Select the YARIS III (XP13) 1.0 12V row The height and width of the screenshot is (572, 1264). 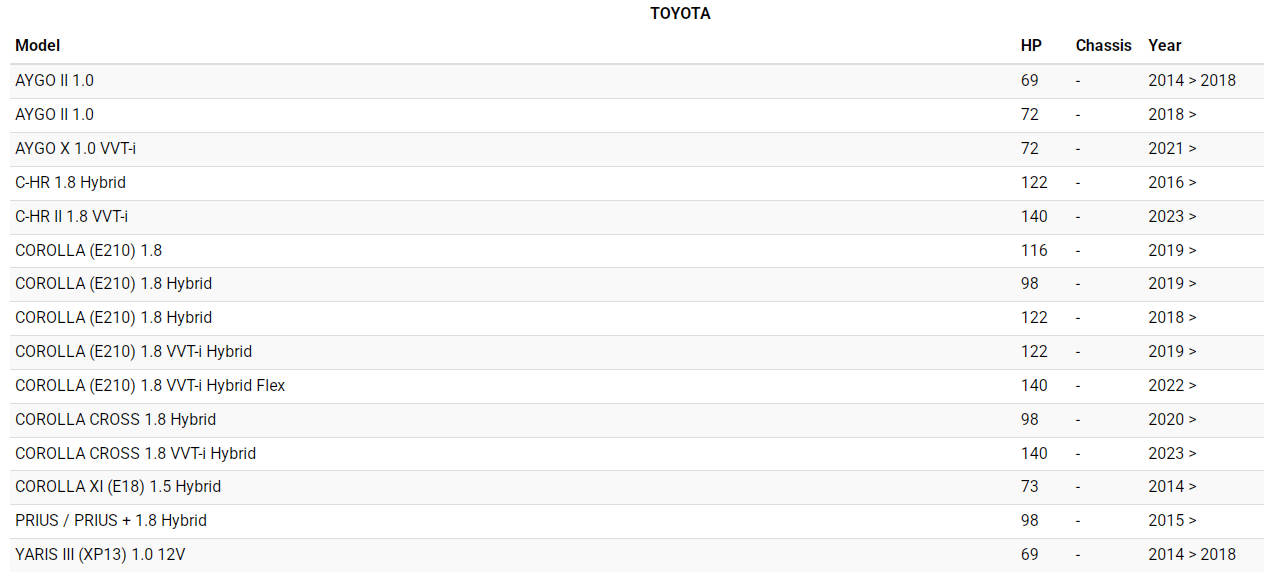[637, 555]
